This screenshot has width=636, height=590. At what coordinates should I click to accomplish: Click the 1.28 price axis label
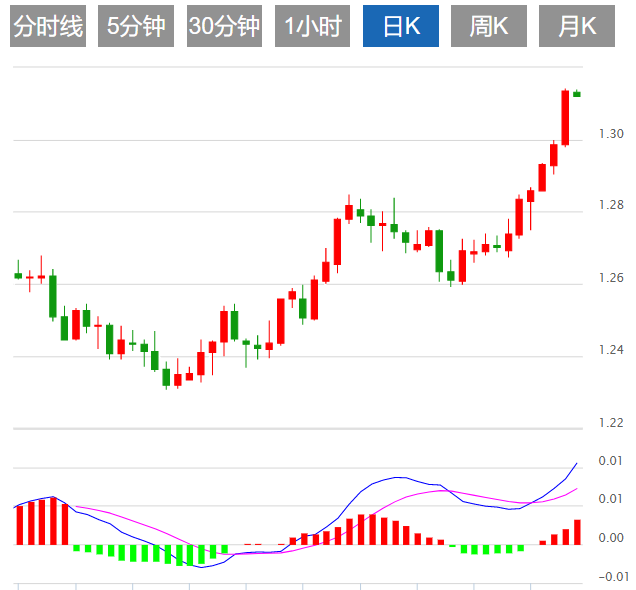tap(611, 205)
